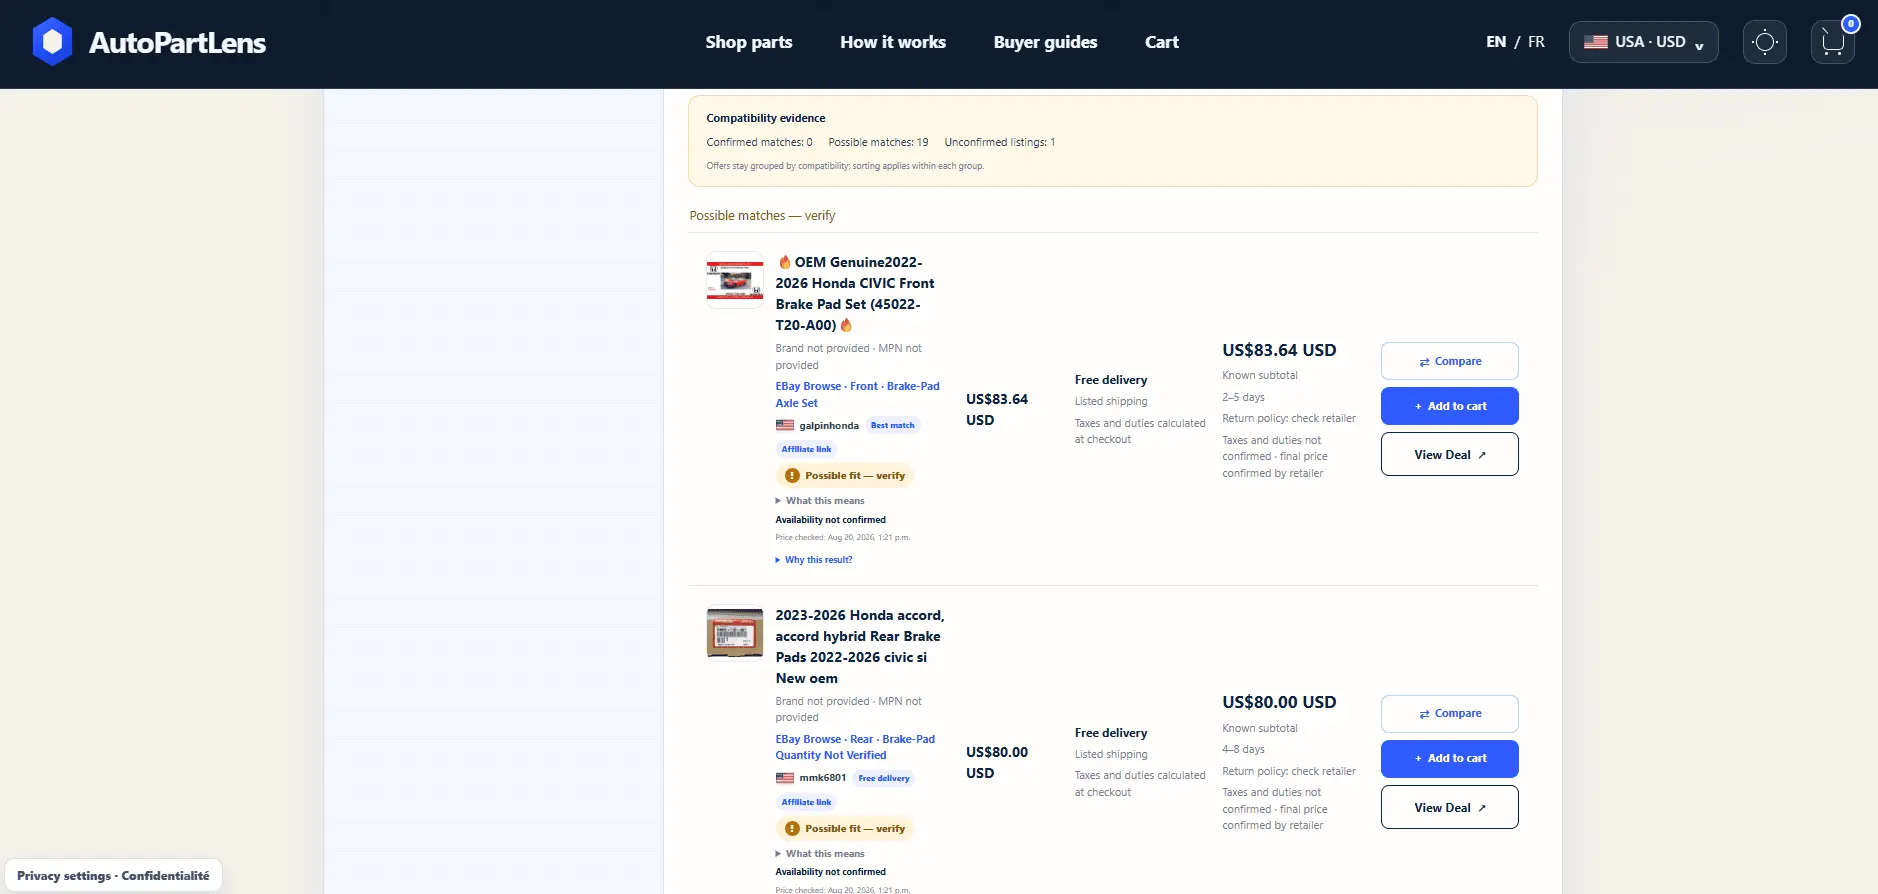Select seller name galpinhonda
Screen dimensions: 1878x894
(829, 425)
